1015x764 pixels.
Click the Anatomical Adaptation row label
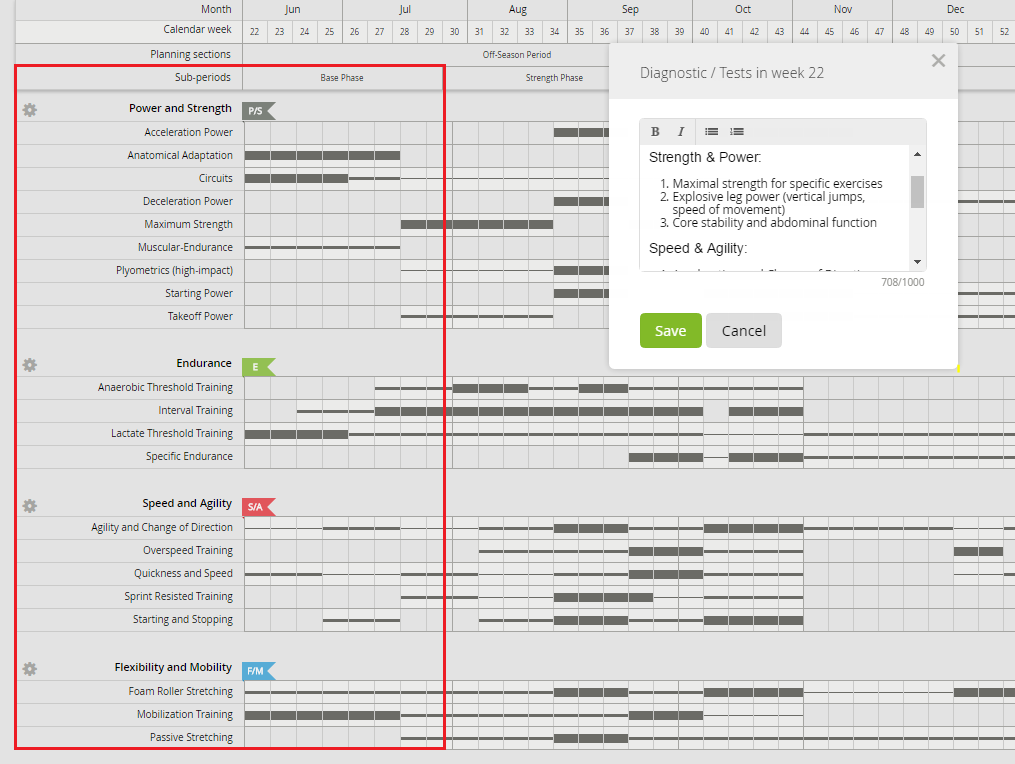pyautogui.click(x=180, y=155)
